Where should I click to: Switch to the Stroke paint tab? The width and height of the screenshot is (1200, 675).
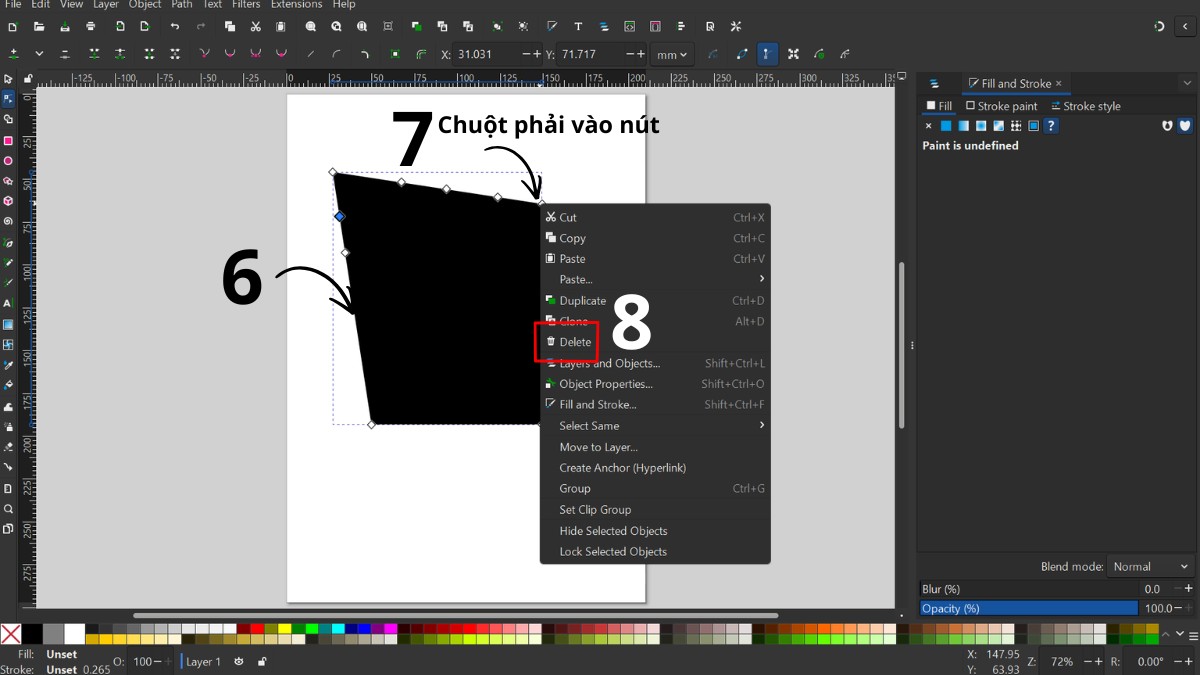(x=1002, y=106)
